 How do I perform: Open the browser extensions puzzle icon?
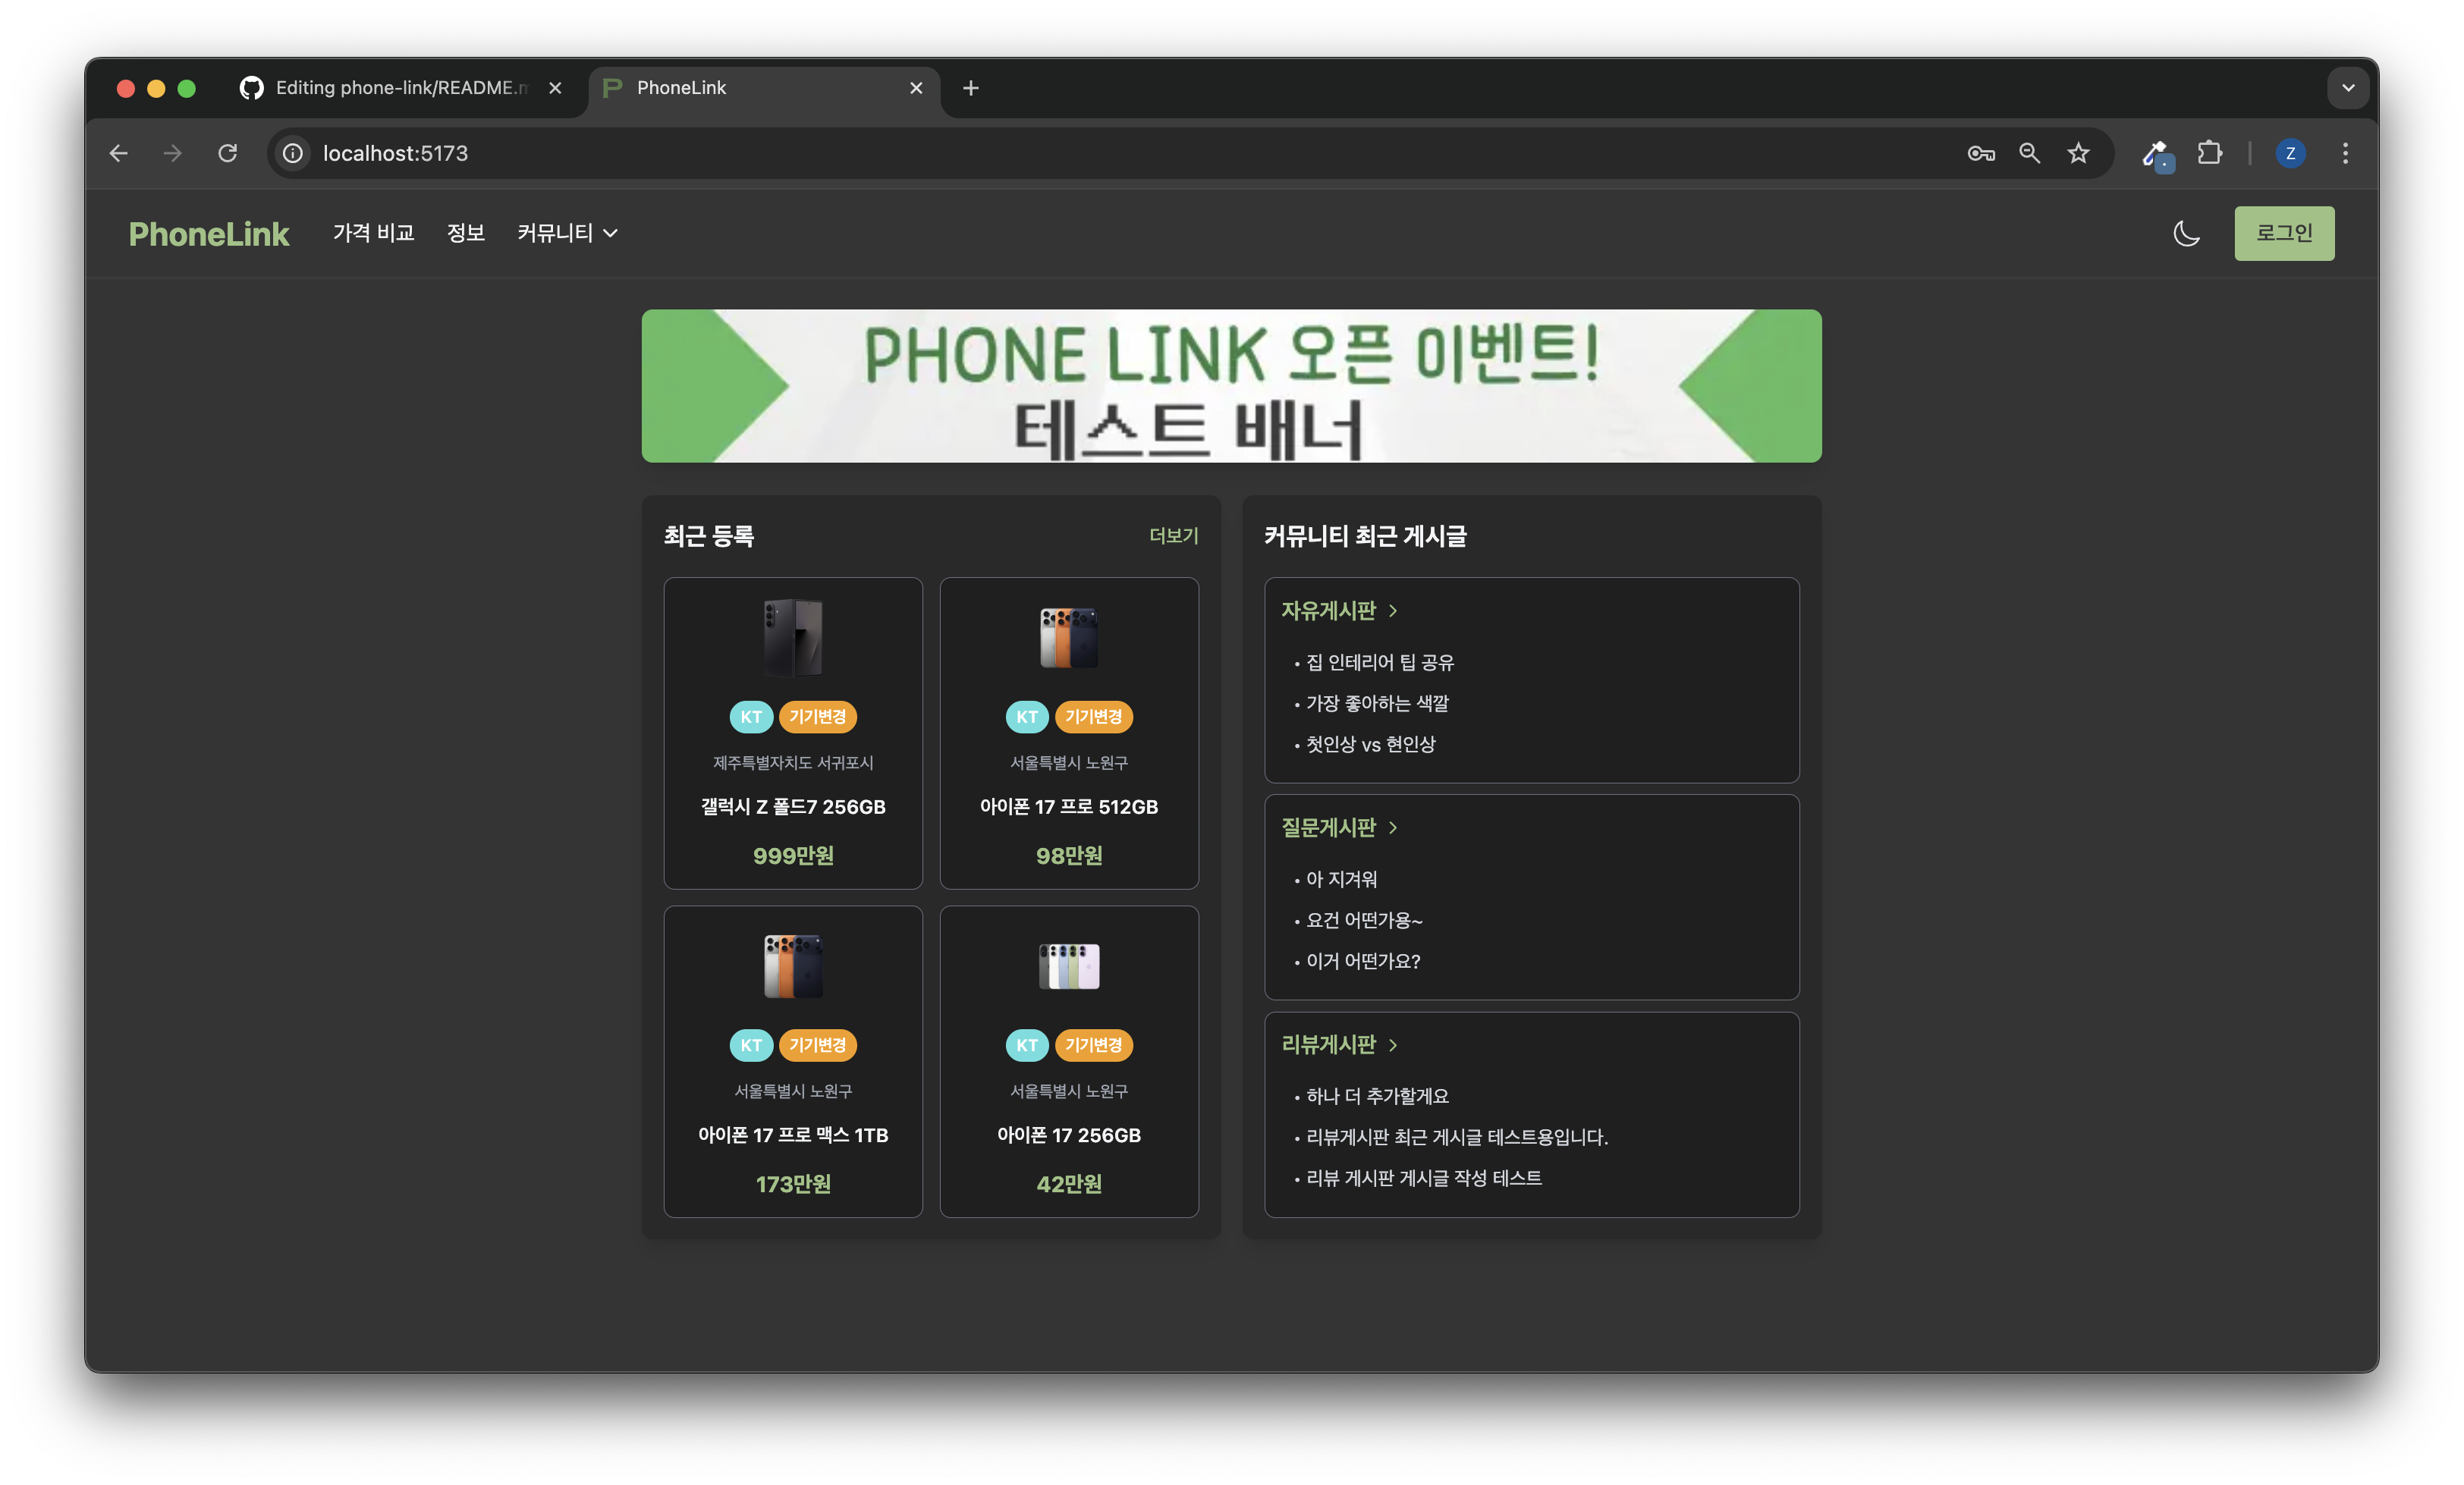click(x=2209, y=153)
